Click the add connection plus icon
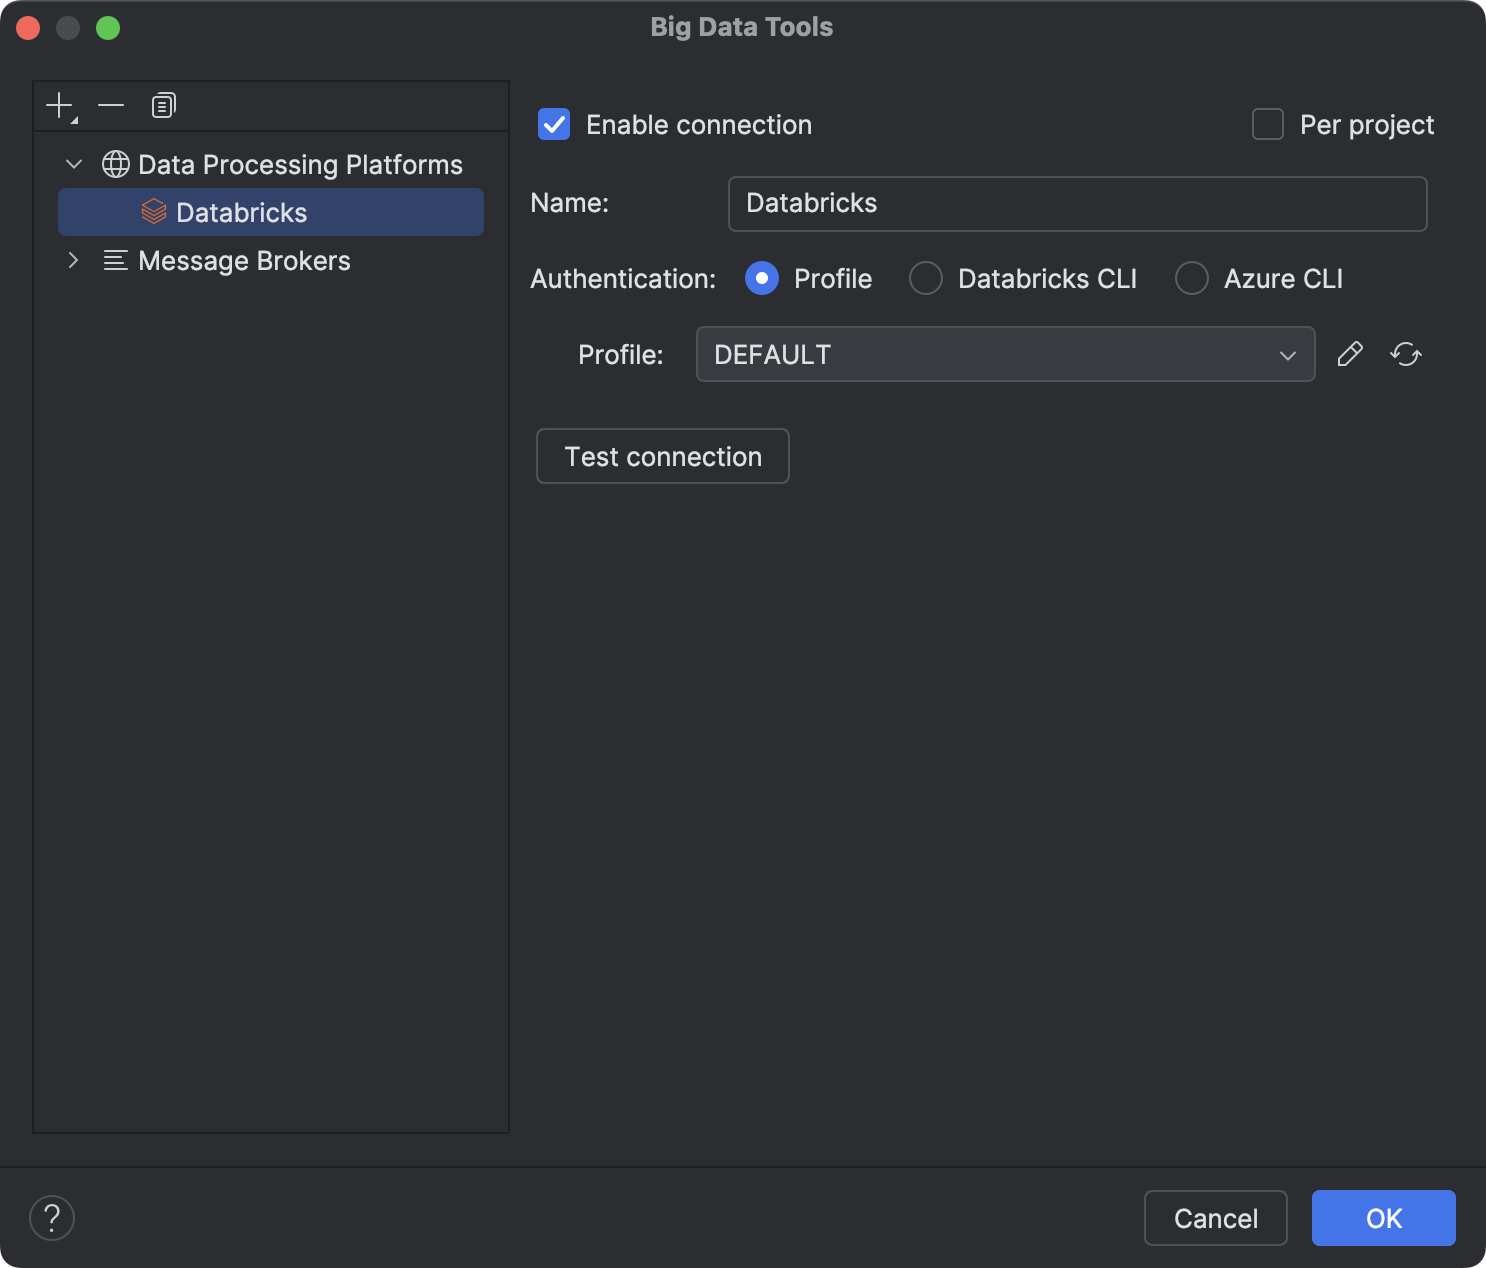Screen dimensions: 1486x1268 (x=59, y=105)
